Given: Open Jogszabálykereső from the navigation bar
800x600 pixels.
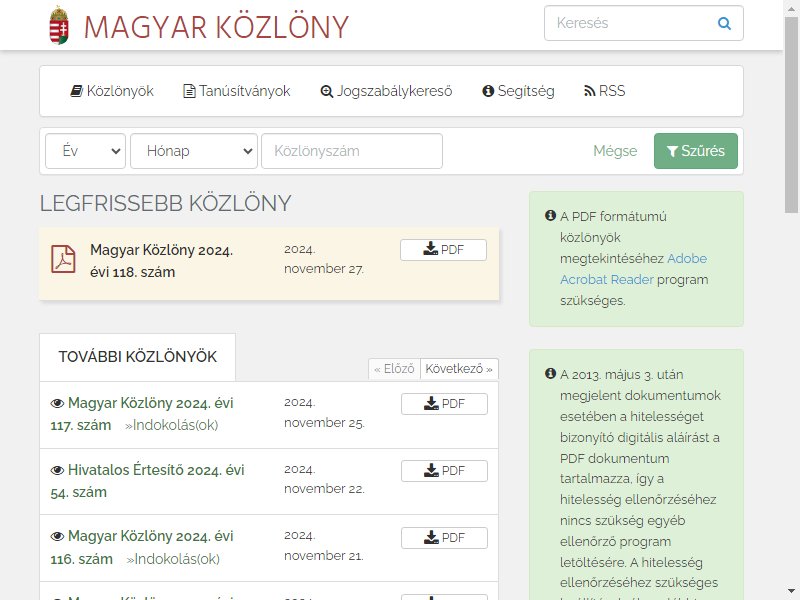Looking at the screenshot, I should pyautogui.click(x=386, y=91).
